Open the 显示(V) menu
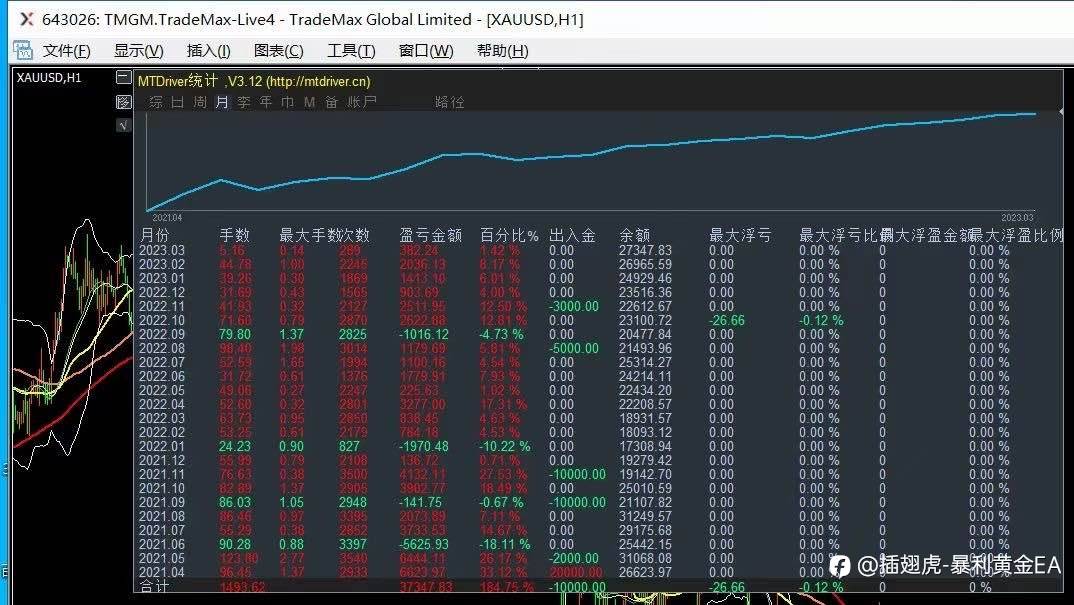The width and height of the screenshot is (1074, 605). [x=138, y=51]
